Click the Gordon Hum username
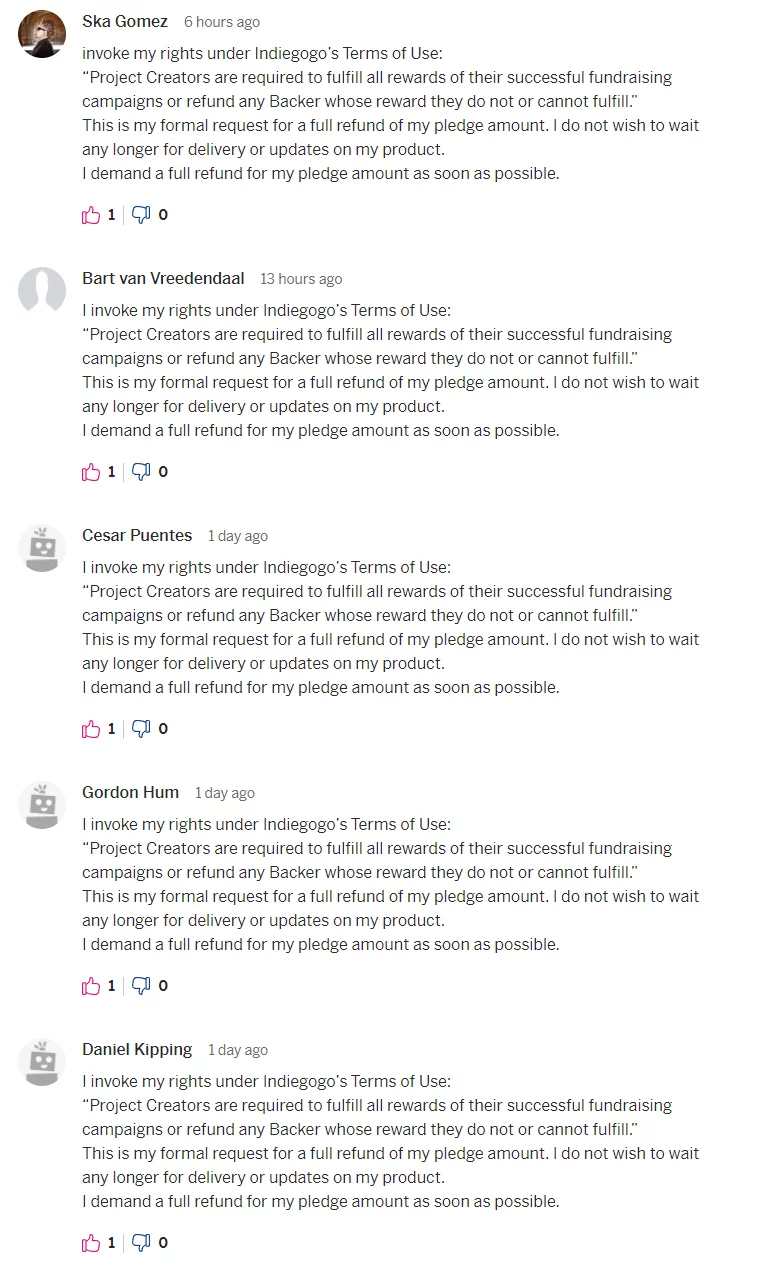The width and height of the screenshot is (765, 1282). (x=130, y=793)
